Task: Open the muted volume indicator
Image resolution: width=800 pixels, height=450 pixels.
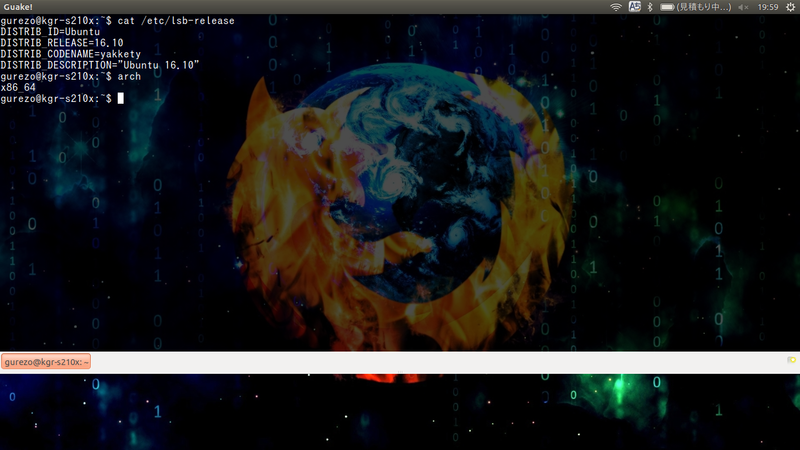Action: (x=743, y=7)
